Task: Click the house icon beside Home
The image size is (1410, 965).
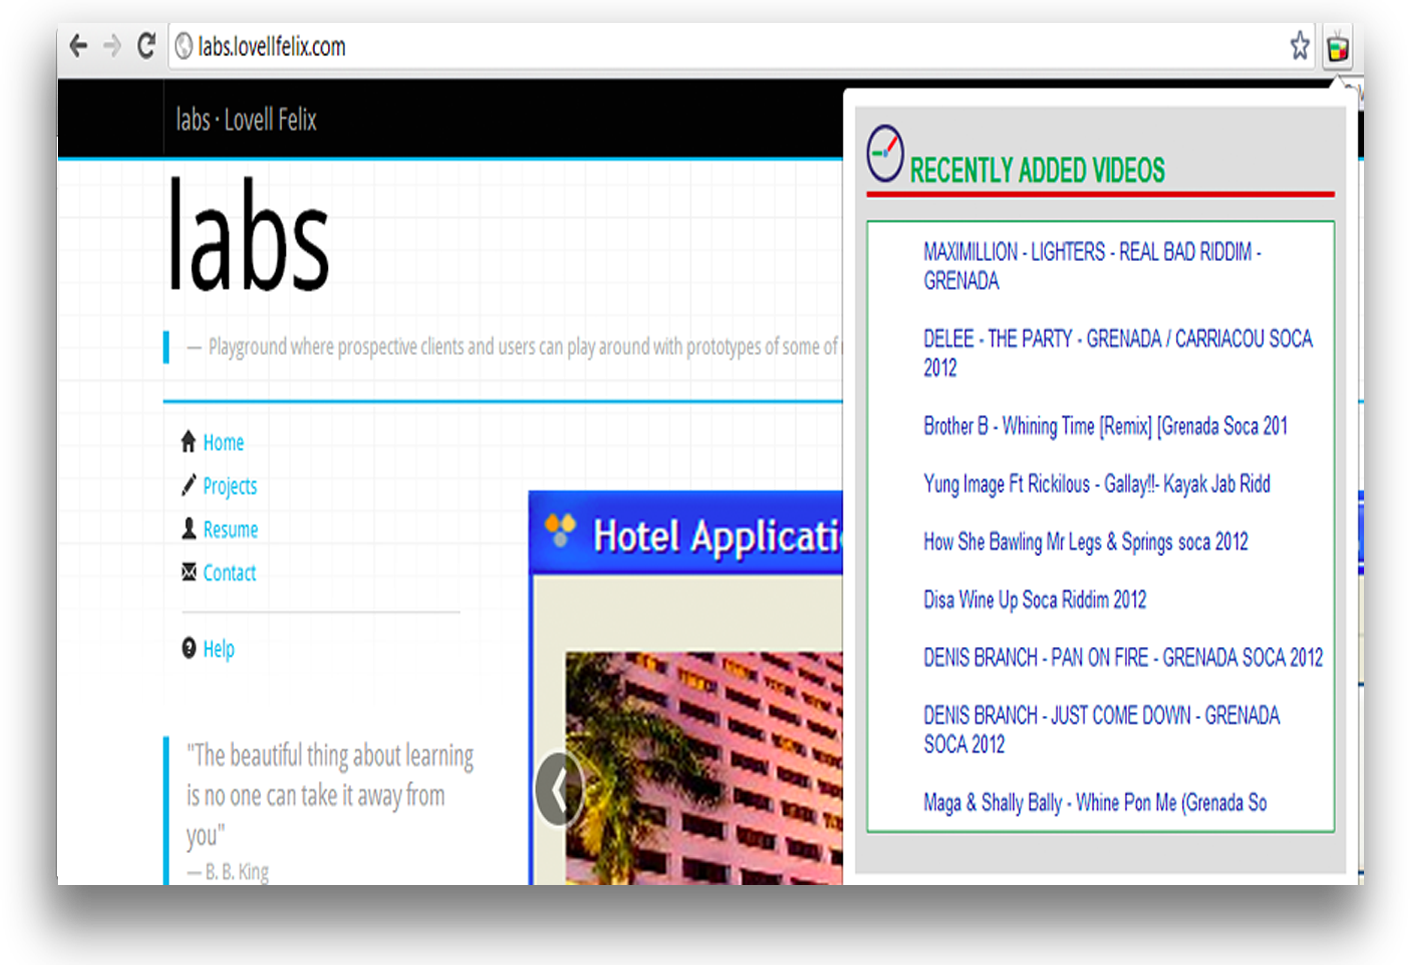Action: [x=187, y=440]
